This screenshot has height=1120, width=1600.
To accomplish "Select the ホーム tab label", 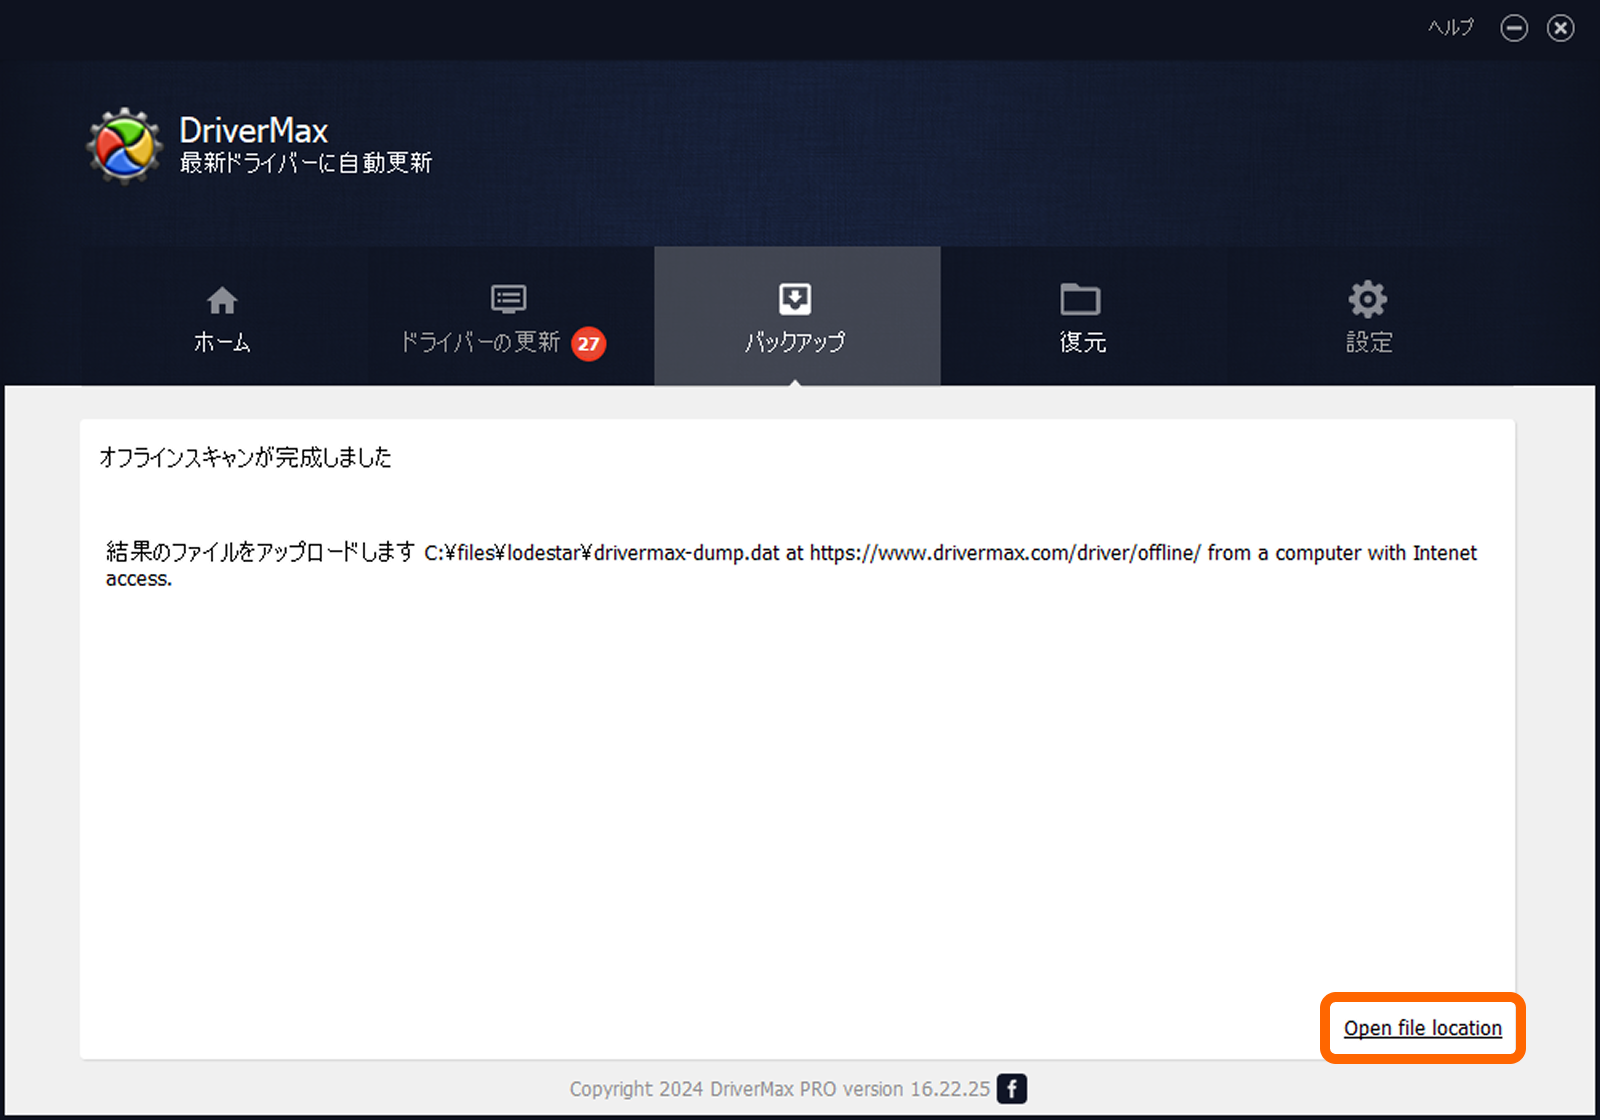I will coord(222,343).
